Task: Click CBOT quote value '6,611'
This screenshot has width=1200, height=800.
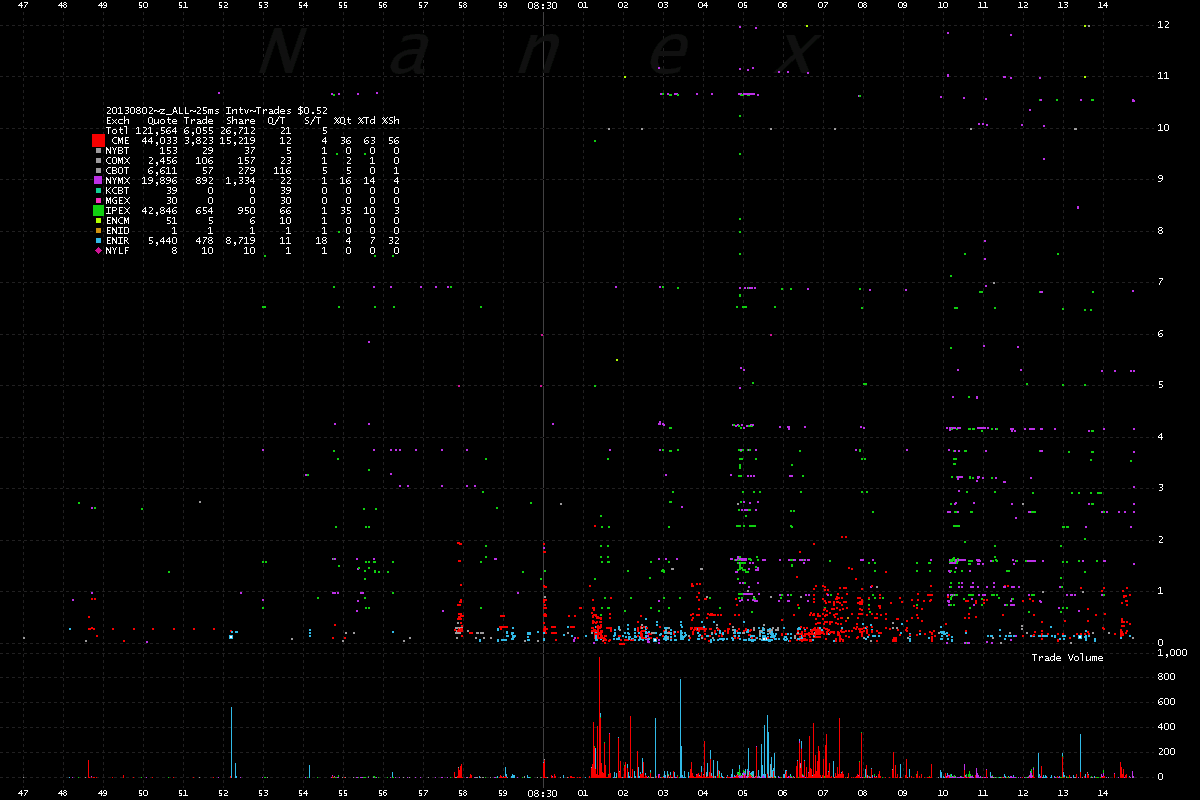Action: coord(163,171)
